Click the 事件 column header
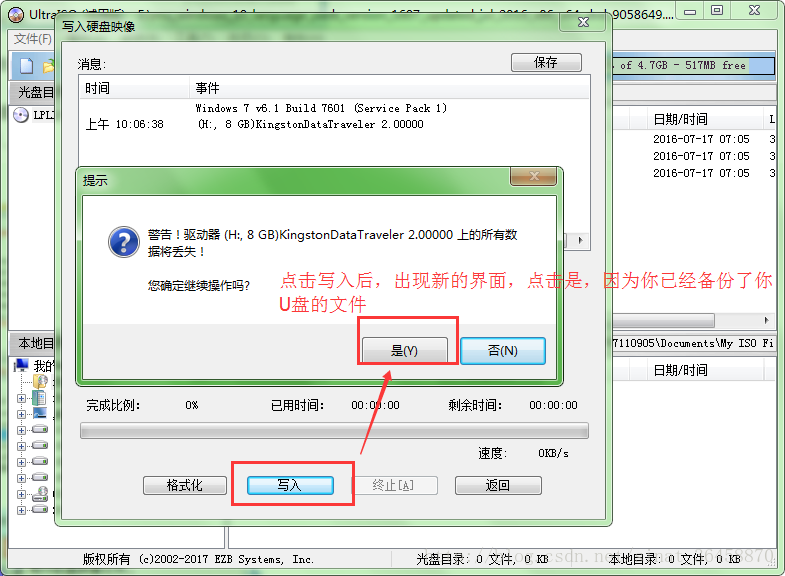The width and height of the screenshot is (785, 576). pos(389,89)
